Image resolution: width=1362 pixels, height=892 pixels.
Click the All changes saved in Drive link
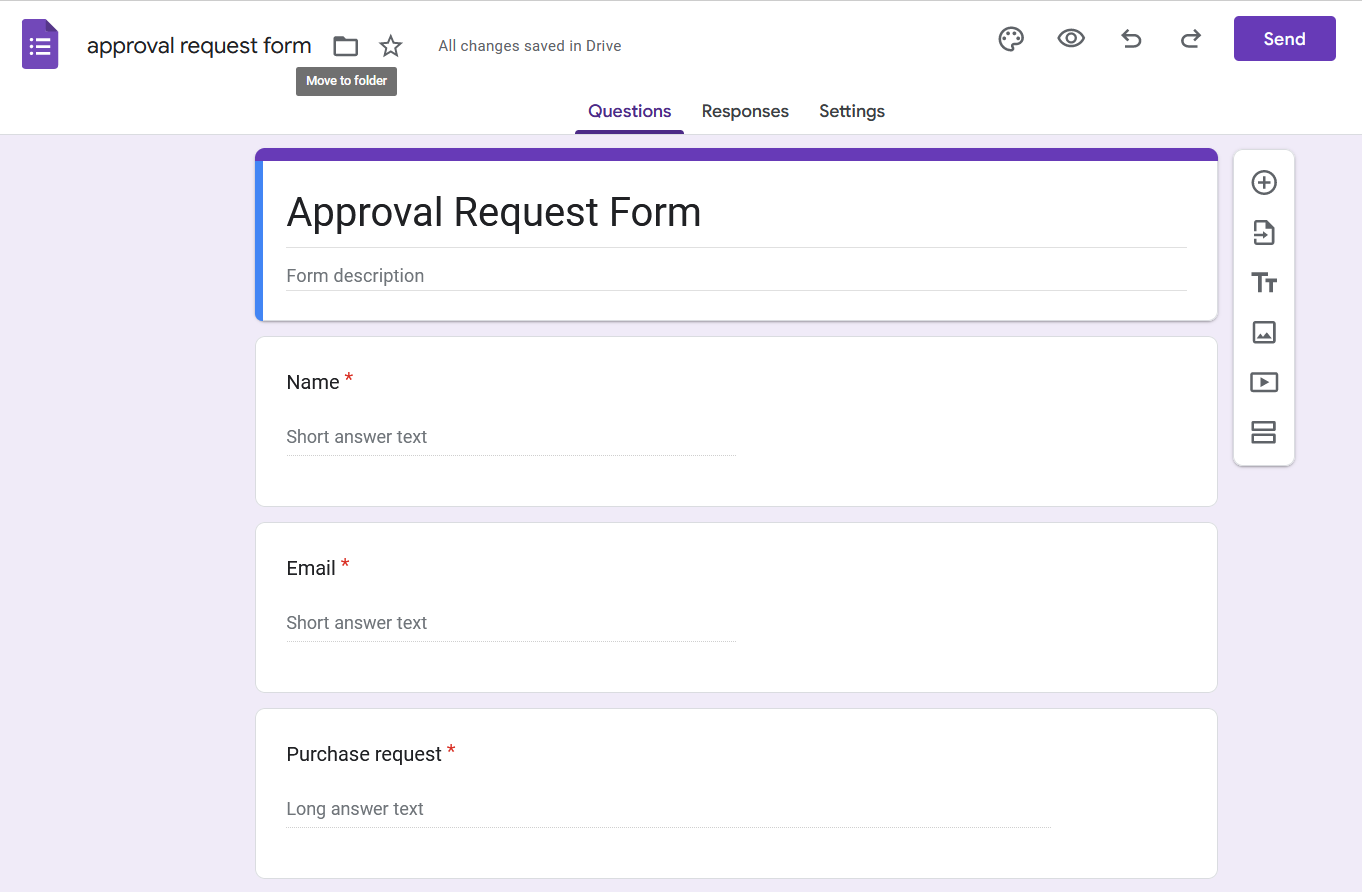point(529,46)
